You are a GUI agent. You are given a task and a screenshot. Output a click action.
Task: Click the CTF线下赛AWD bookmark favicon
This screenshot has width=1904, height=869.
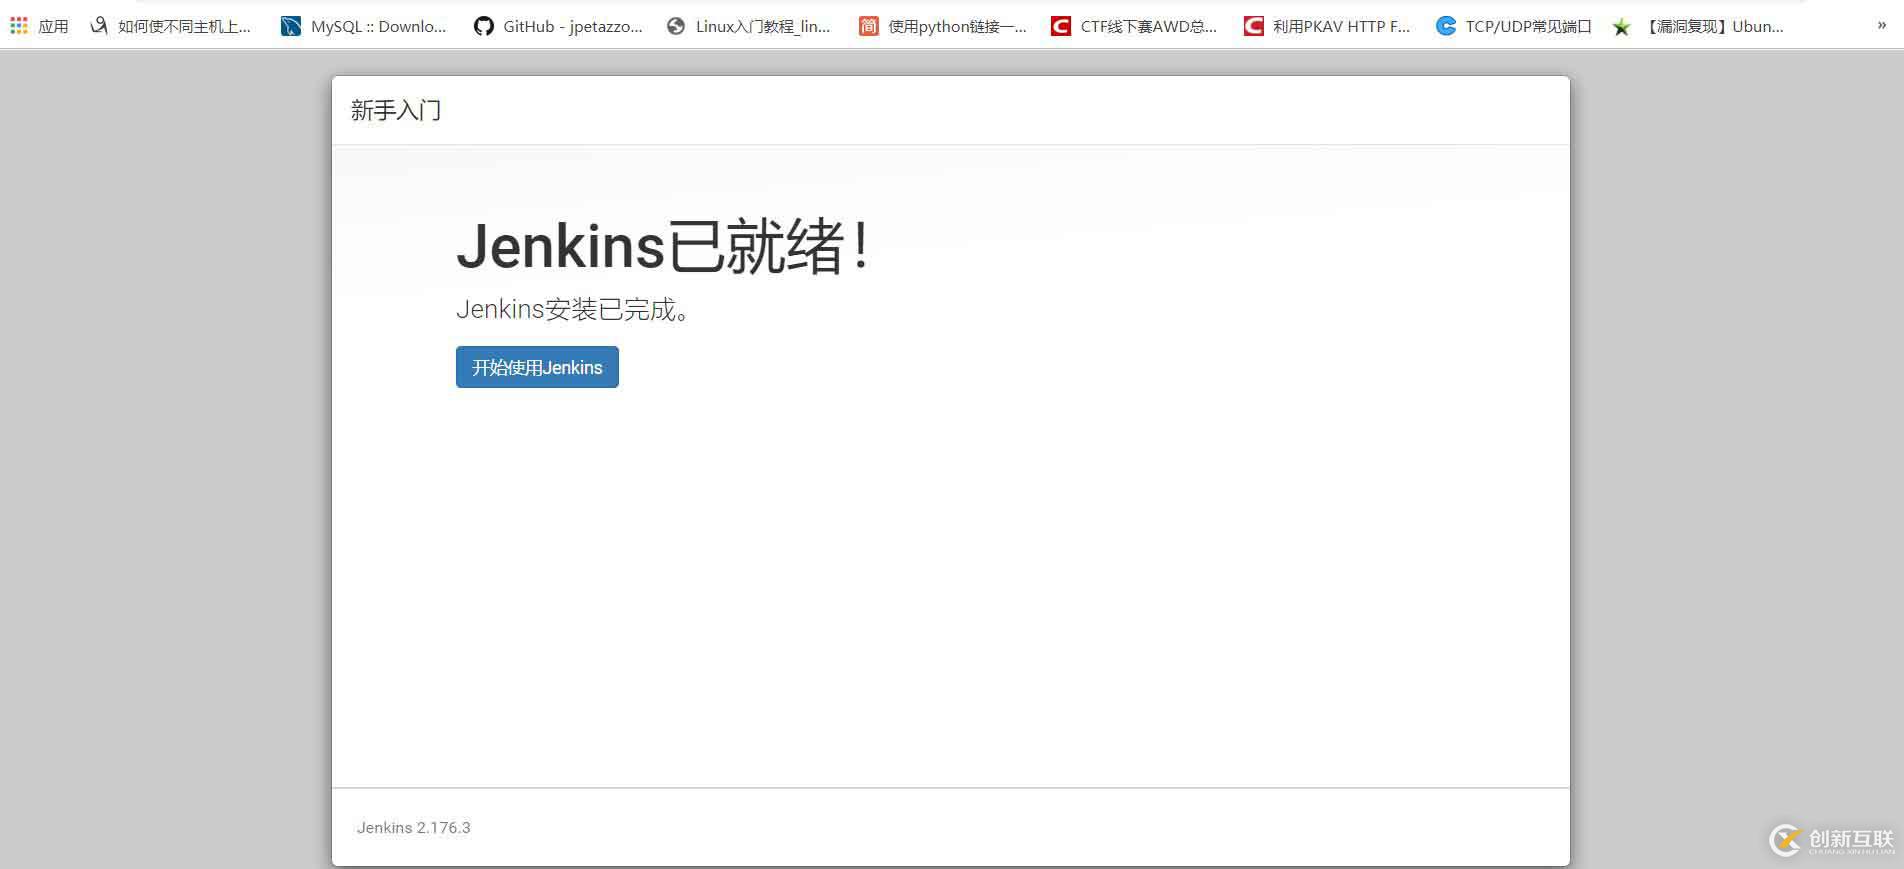pos(1061,26)
